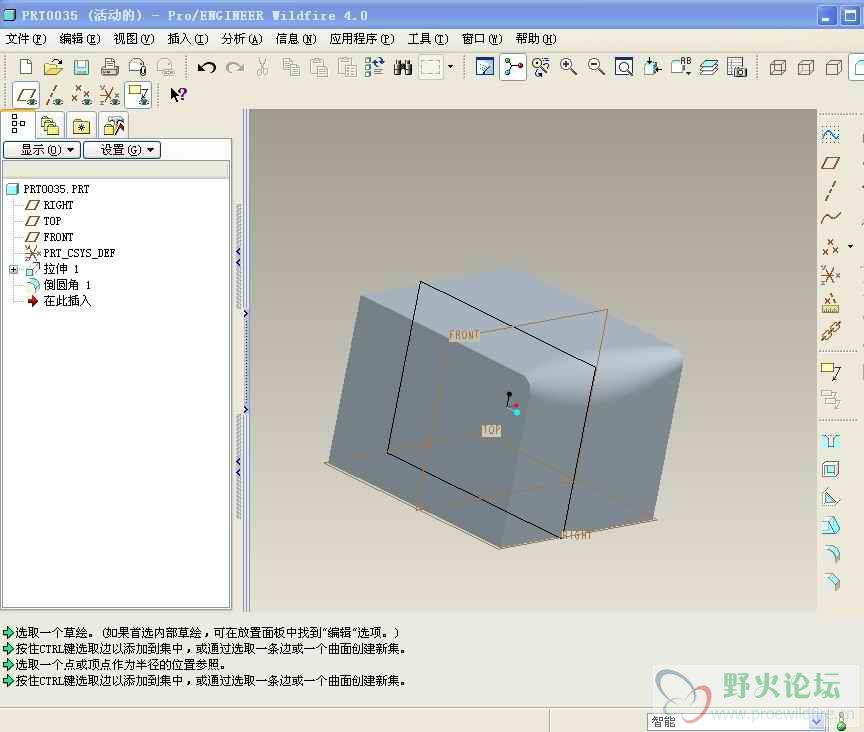Switch to the folder browser tab
The height and width of the screenshot is (732, 864).
point(50,126)
